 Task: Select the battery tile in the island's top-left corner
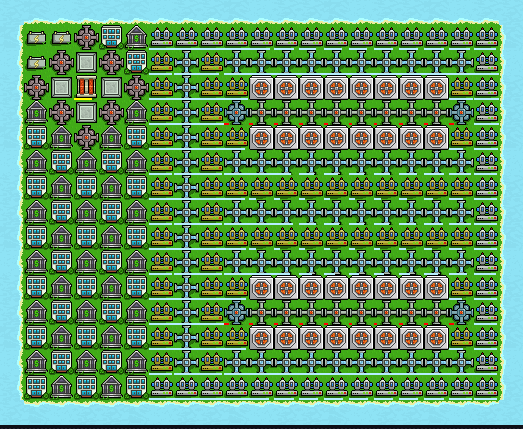(x=36, y=38)
